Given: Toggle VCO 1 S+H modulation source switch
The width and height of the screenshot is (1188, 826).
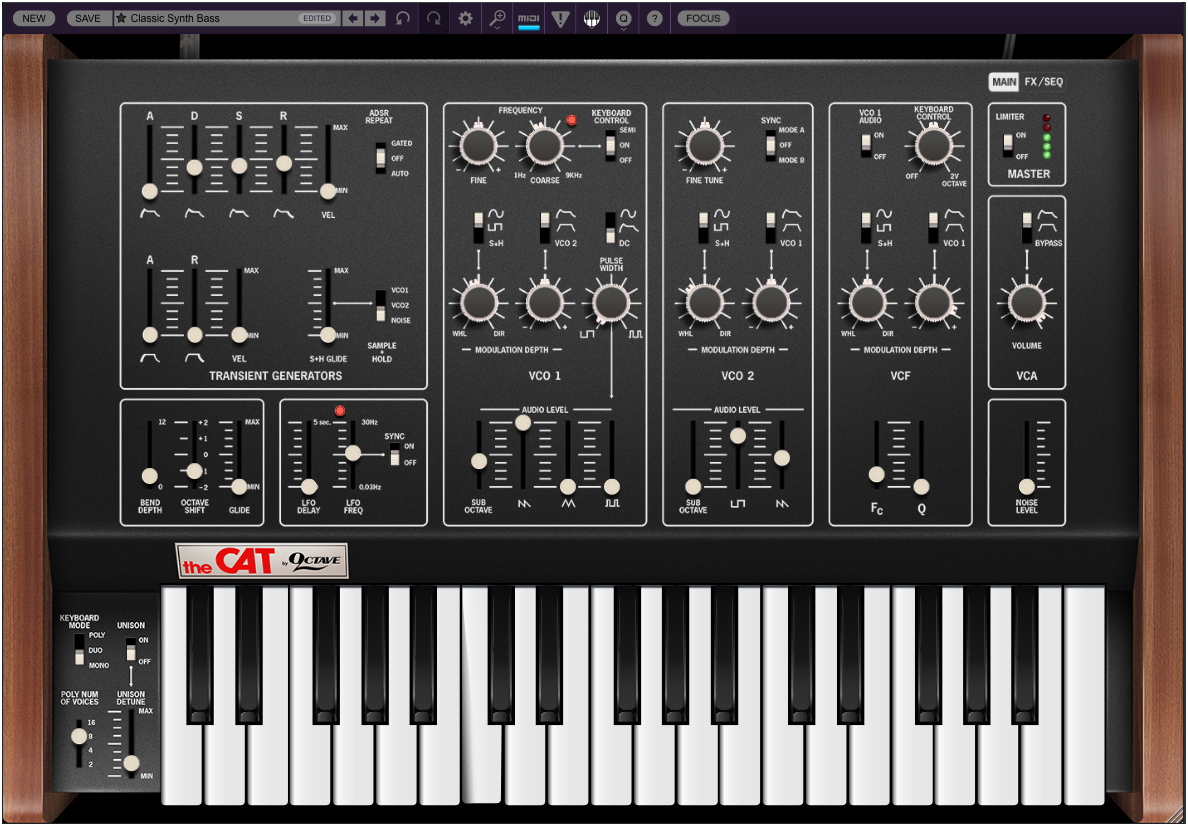Looking at the screenshot, I should tap(478, 227).
